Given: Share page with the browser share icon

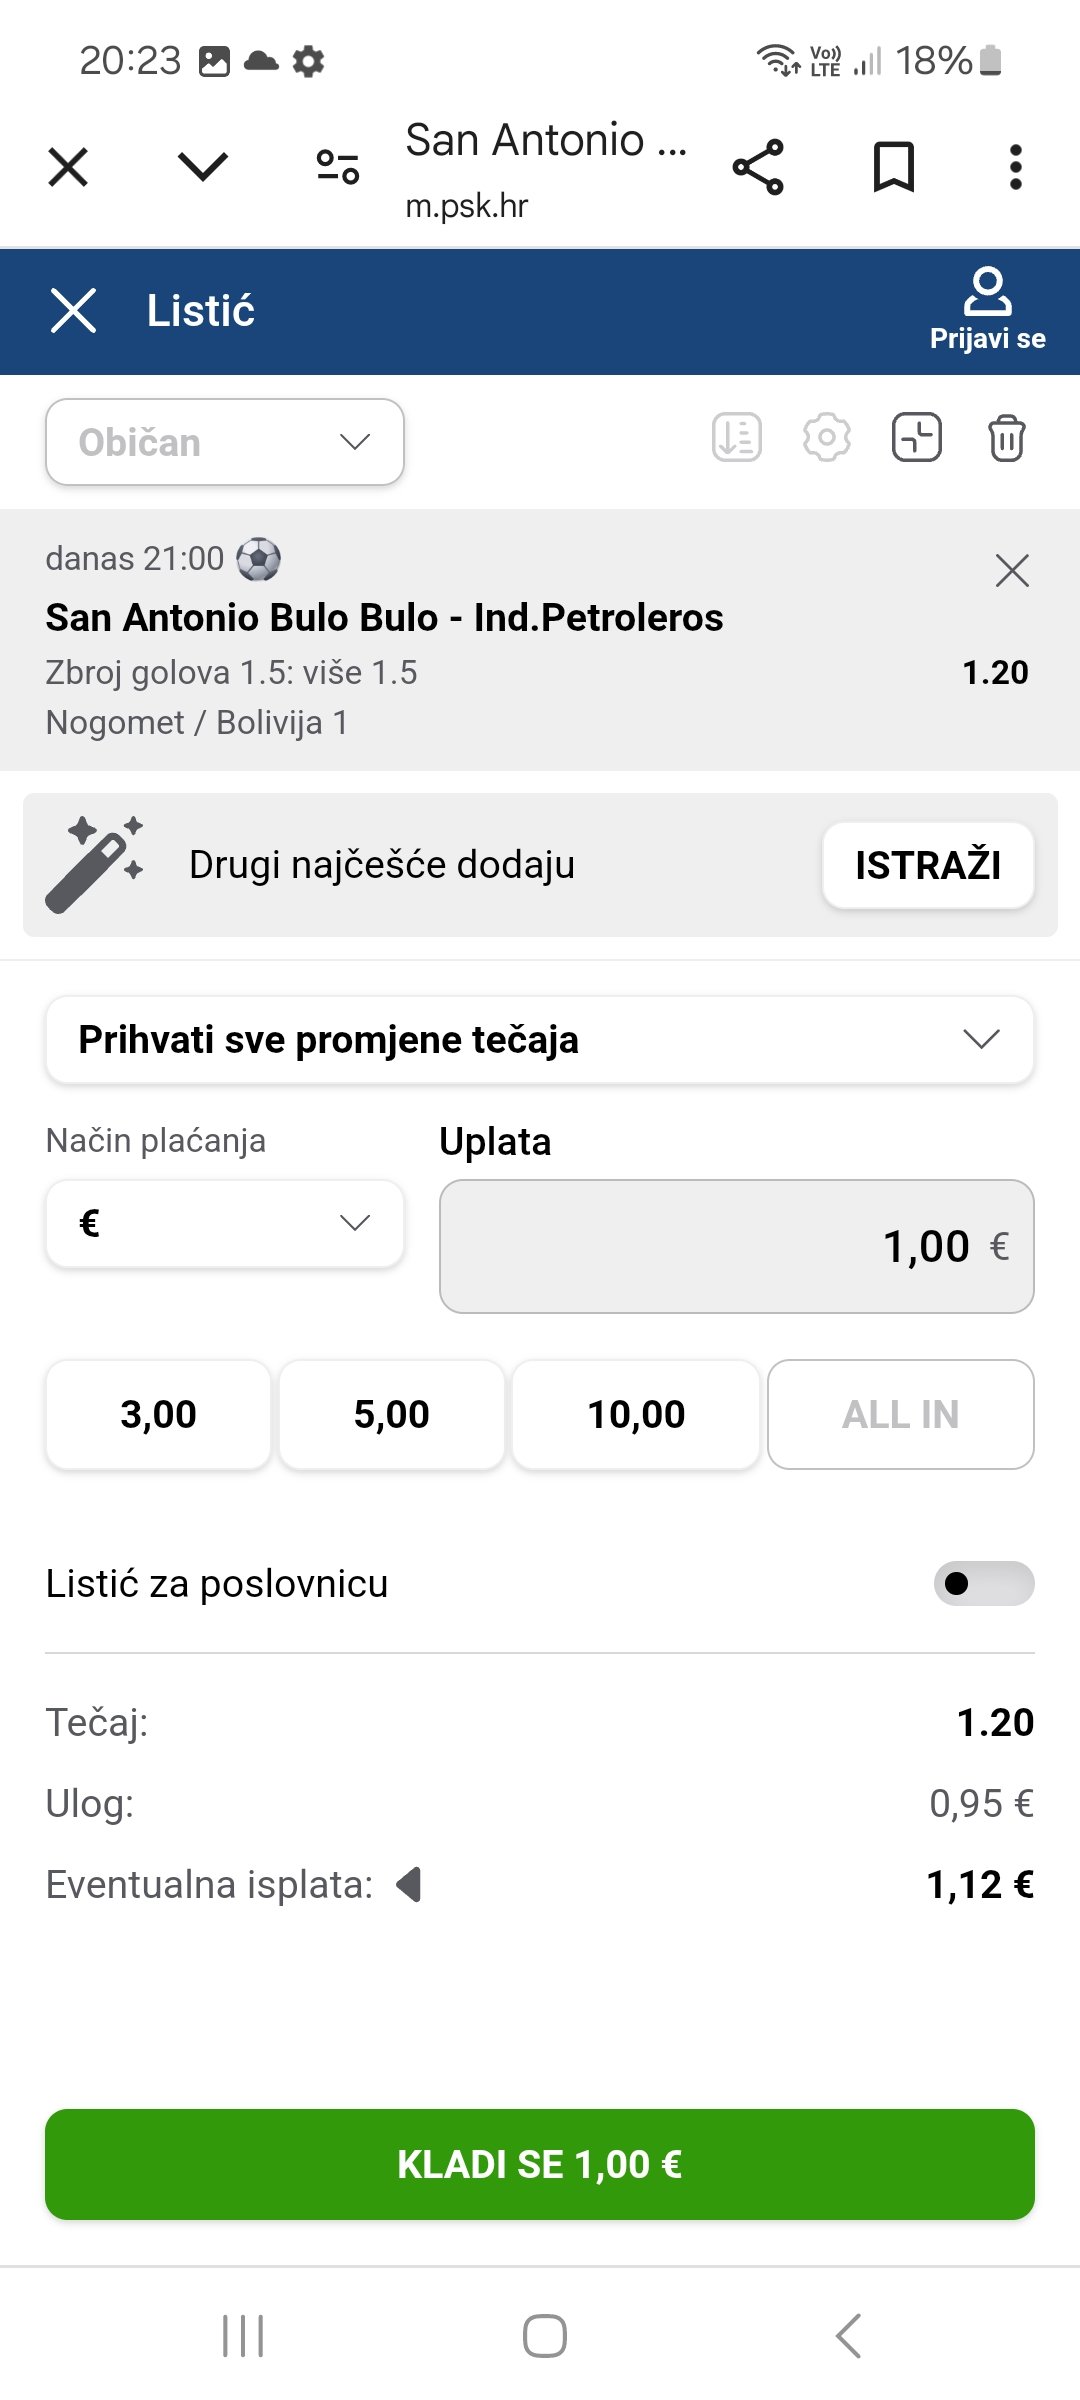Looking at the screenshot, I should tap(758, 167).
